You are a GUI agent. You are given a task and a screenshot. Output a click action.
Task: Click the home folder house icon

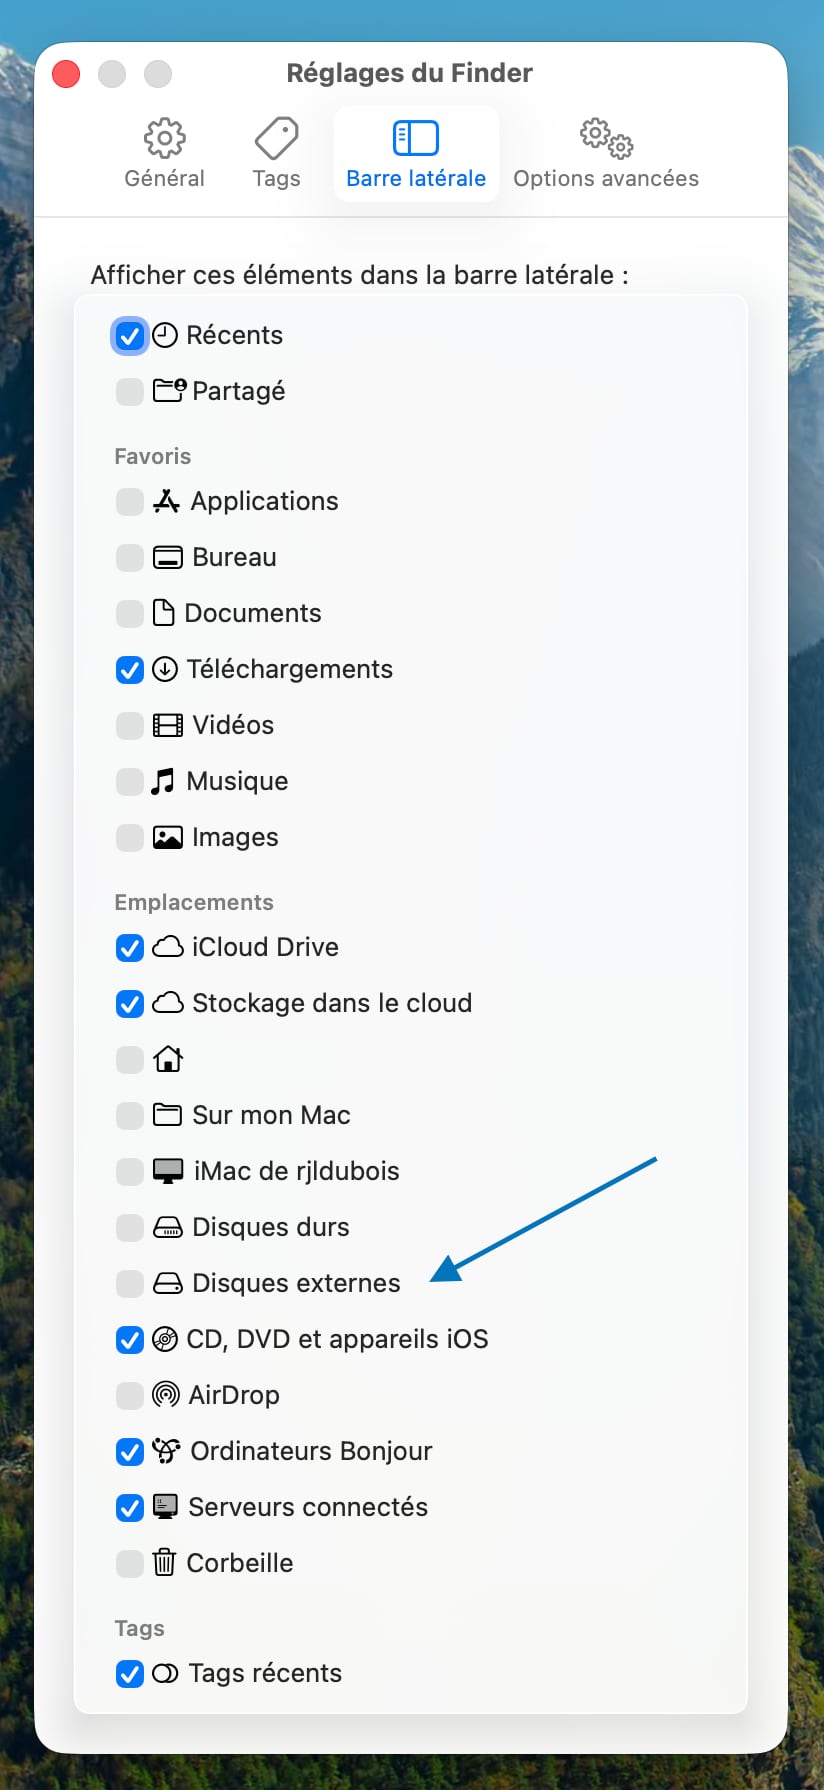click(x=168, y=1058)
